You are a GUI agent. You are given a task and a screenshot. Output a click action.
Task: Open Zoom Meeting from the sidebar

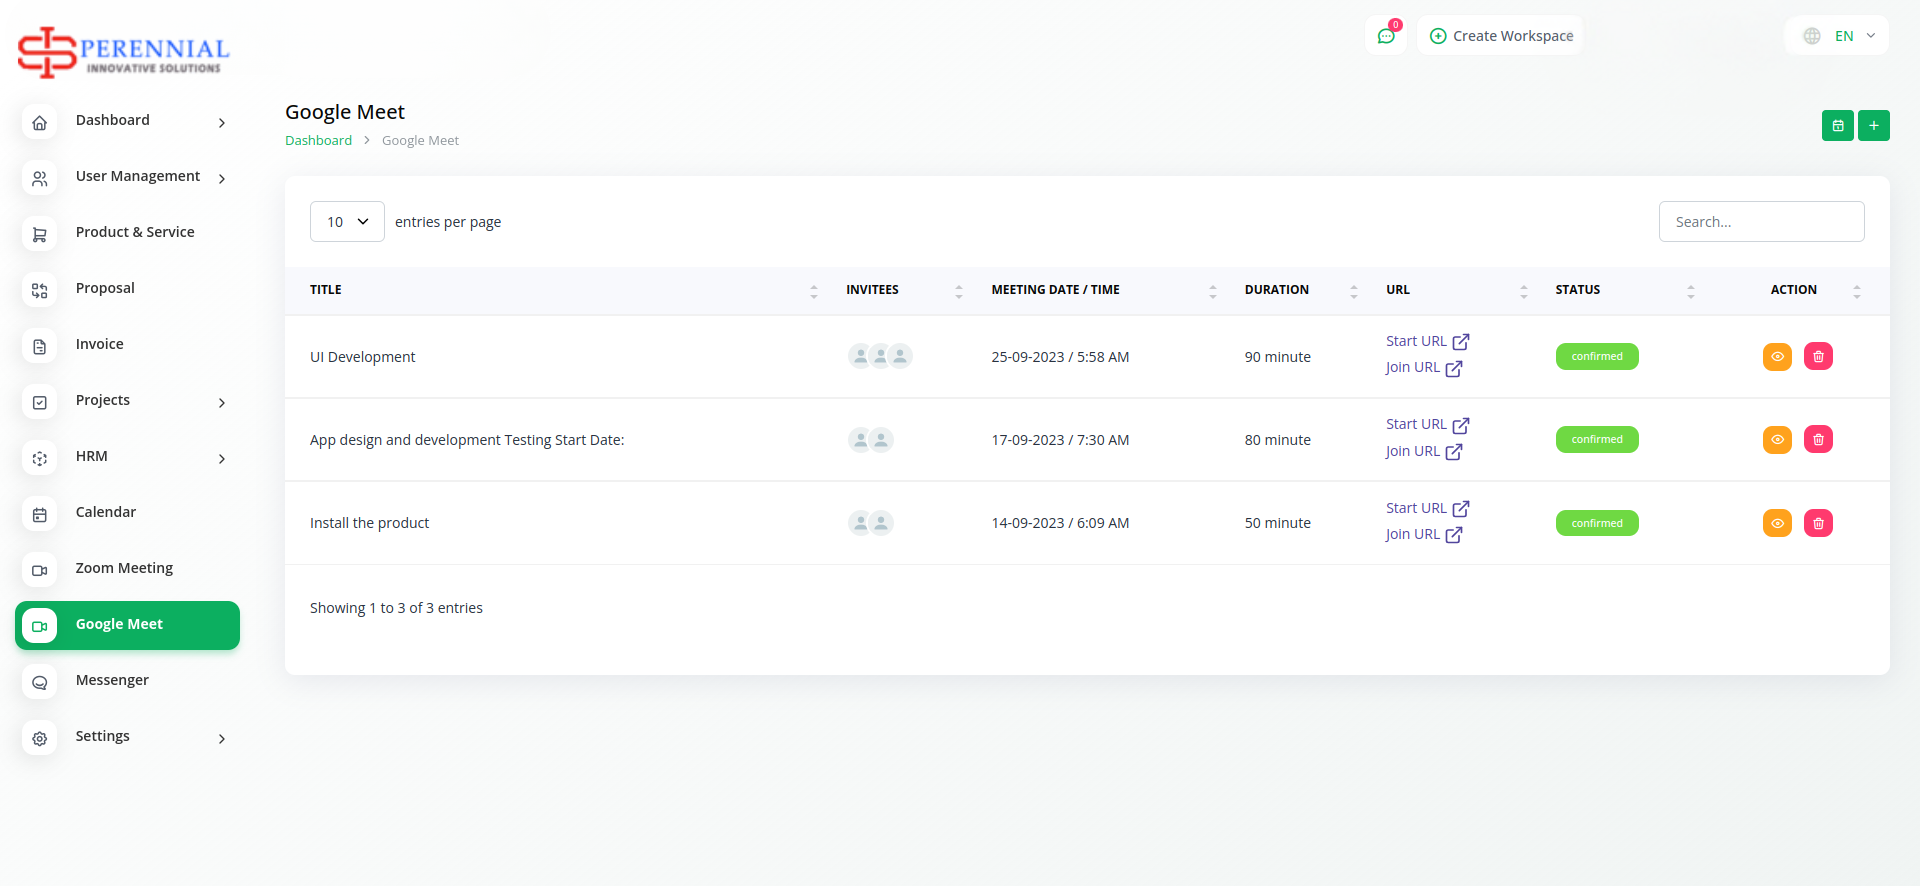[124, 568]
